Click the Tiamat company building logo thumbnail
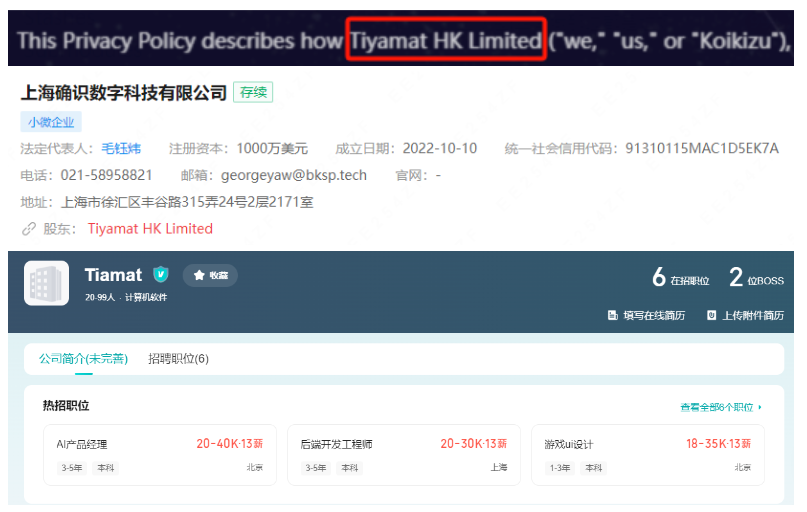 tap(46, 284)
